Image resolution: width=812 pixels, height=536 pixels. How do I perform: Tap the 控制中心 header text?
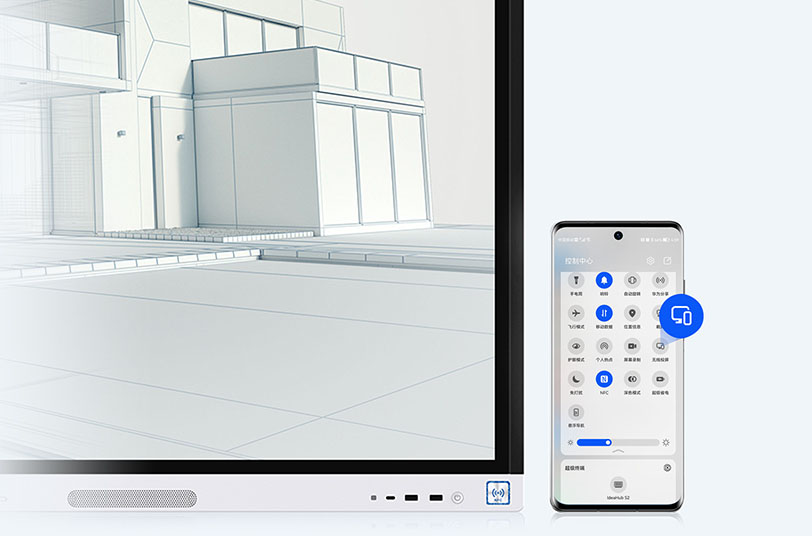[x=579, y=261]
